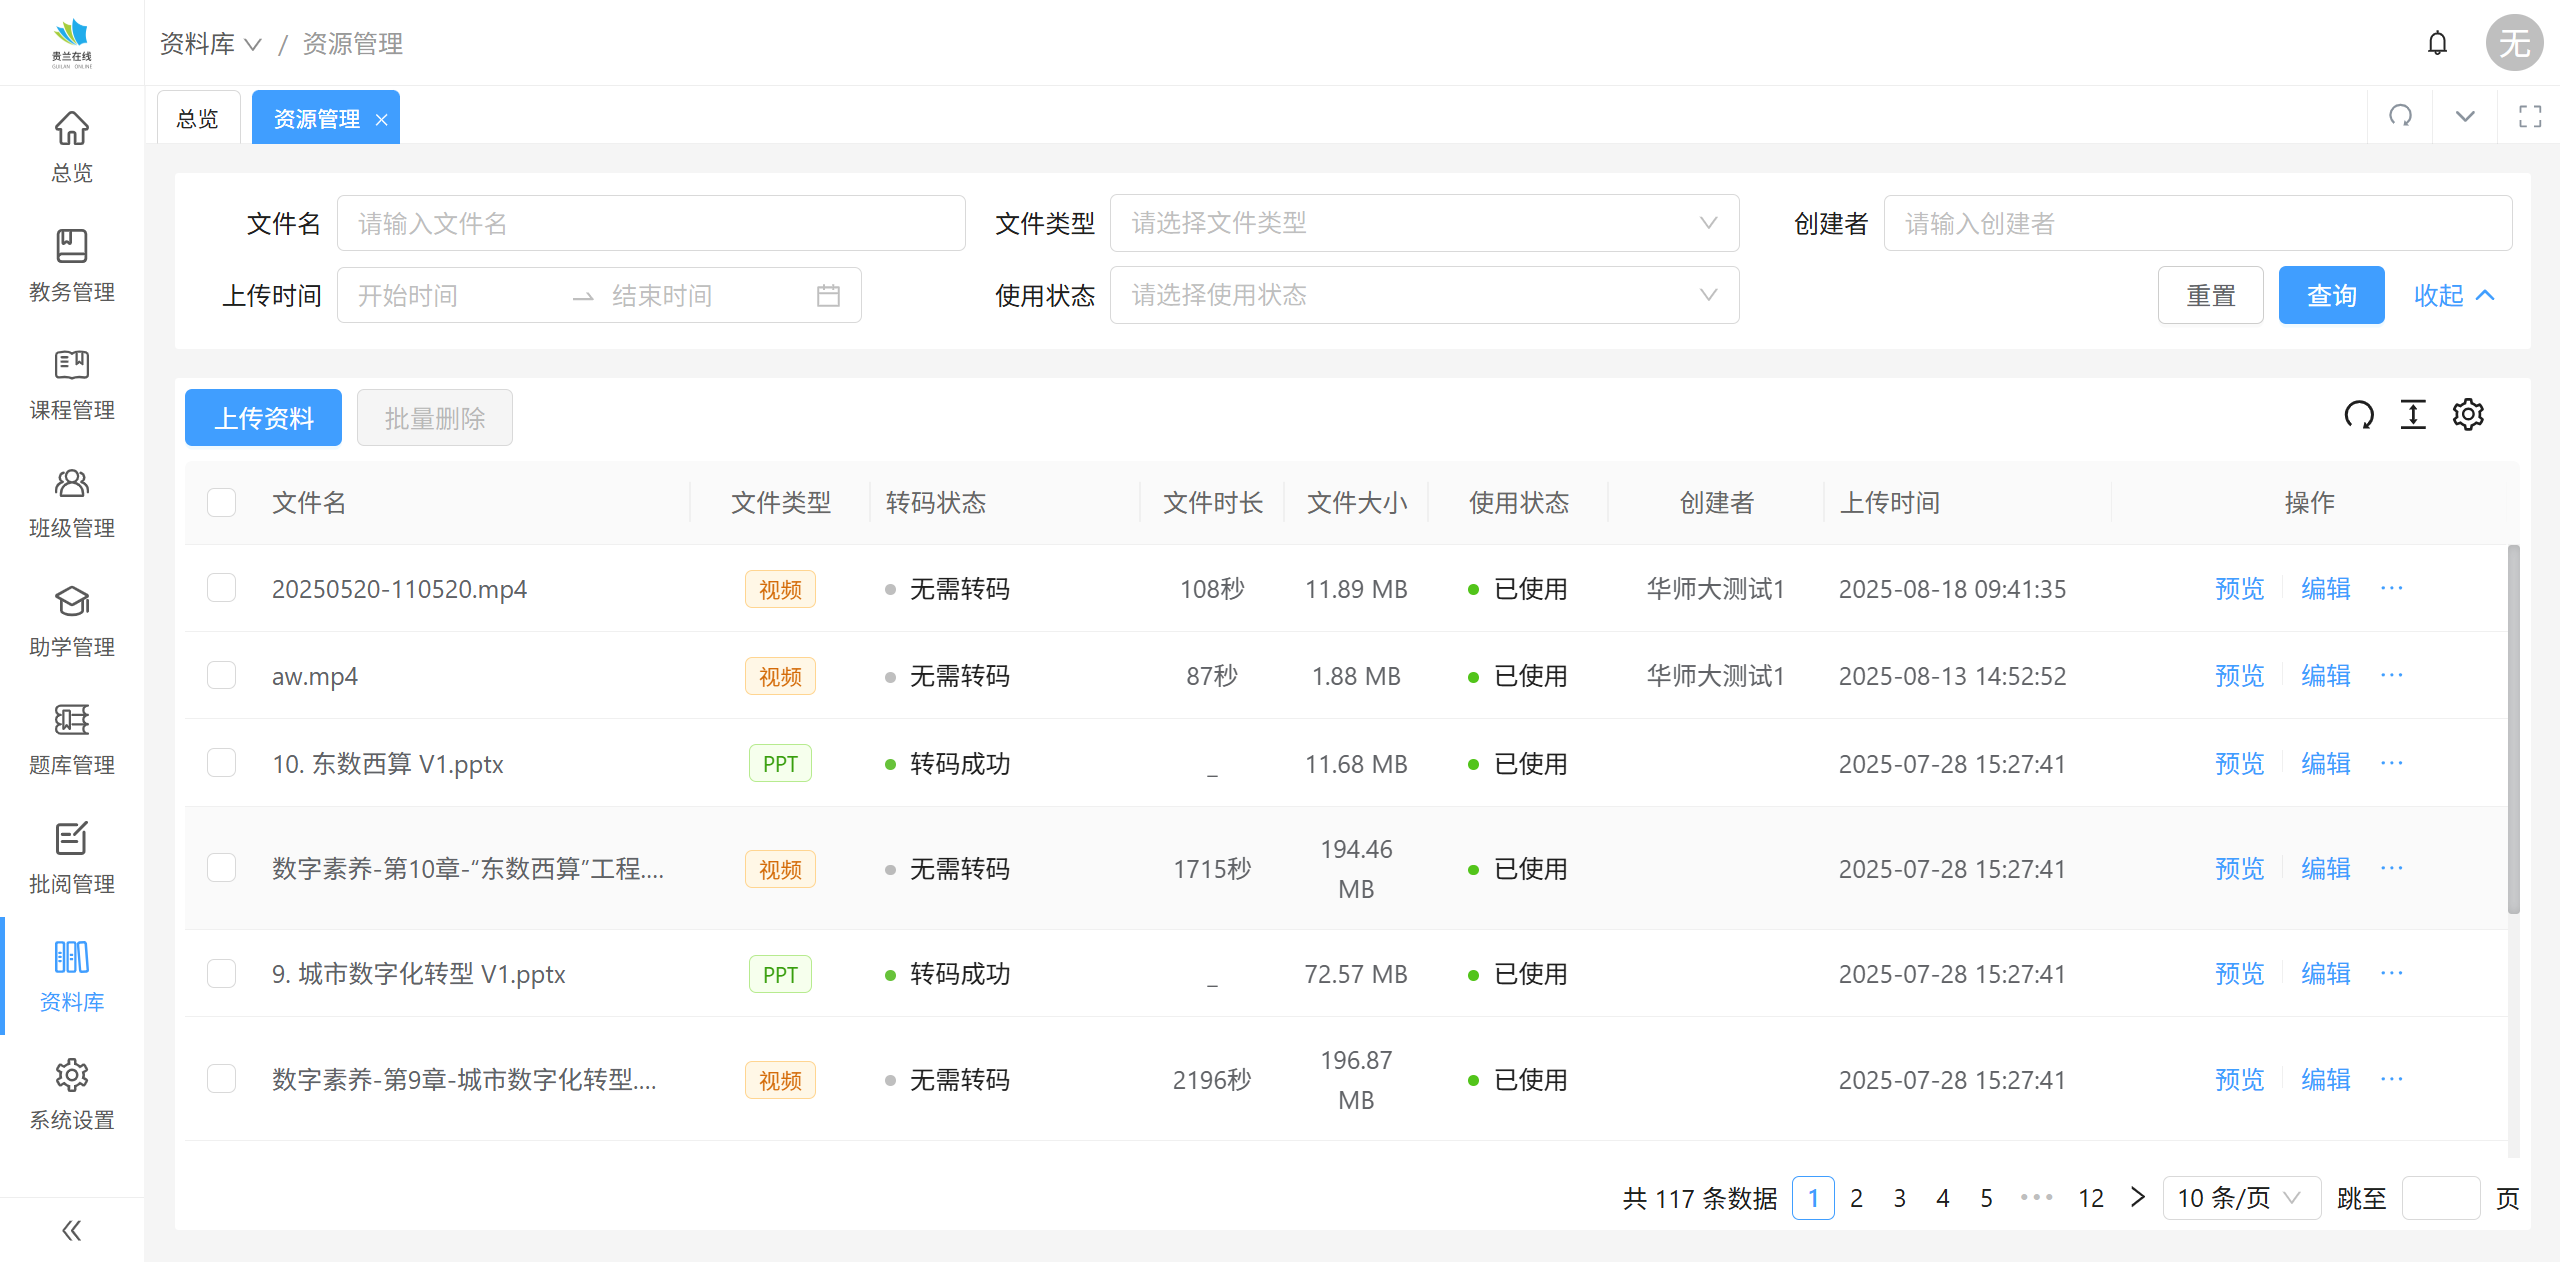Preview the 20250520-110520.mp4 file
This screenshot has width=2560, height=1262.
click(x=2239, y=589)
